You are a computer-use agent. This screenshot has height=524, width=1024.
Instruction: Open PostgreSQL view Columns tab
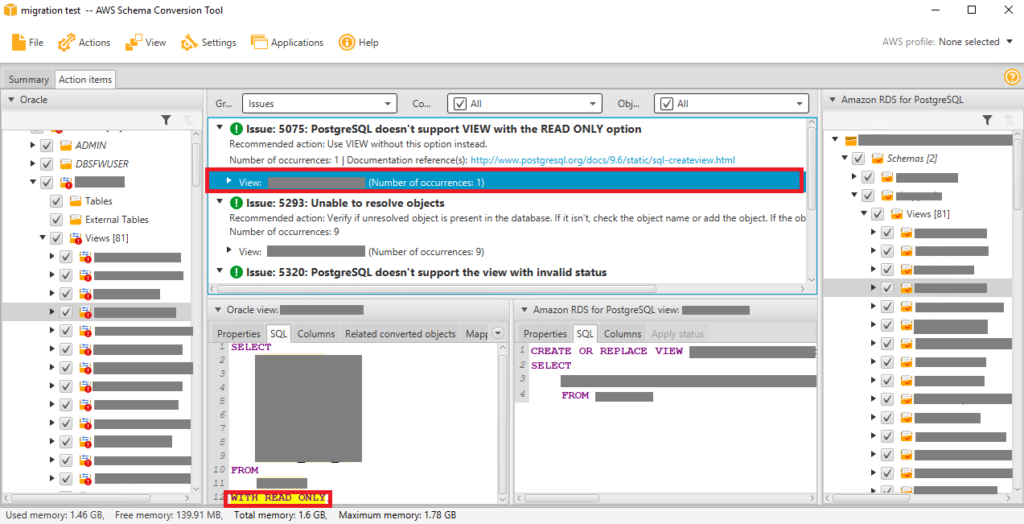(x=622, y=334)
